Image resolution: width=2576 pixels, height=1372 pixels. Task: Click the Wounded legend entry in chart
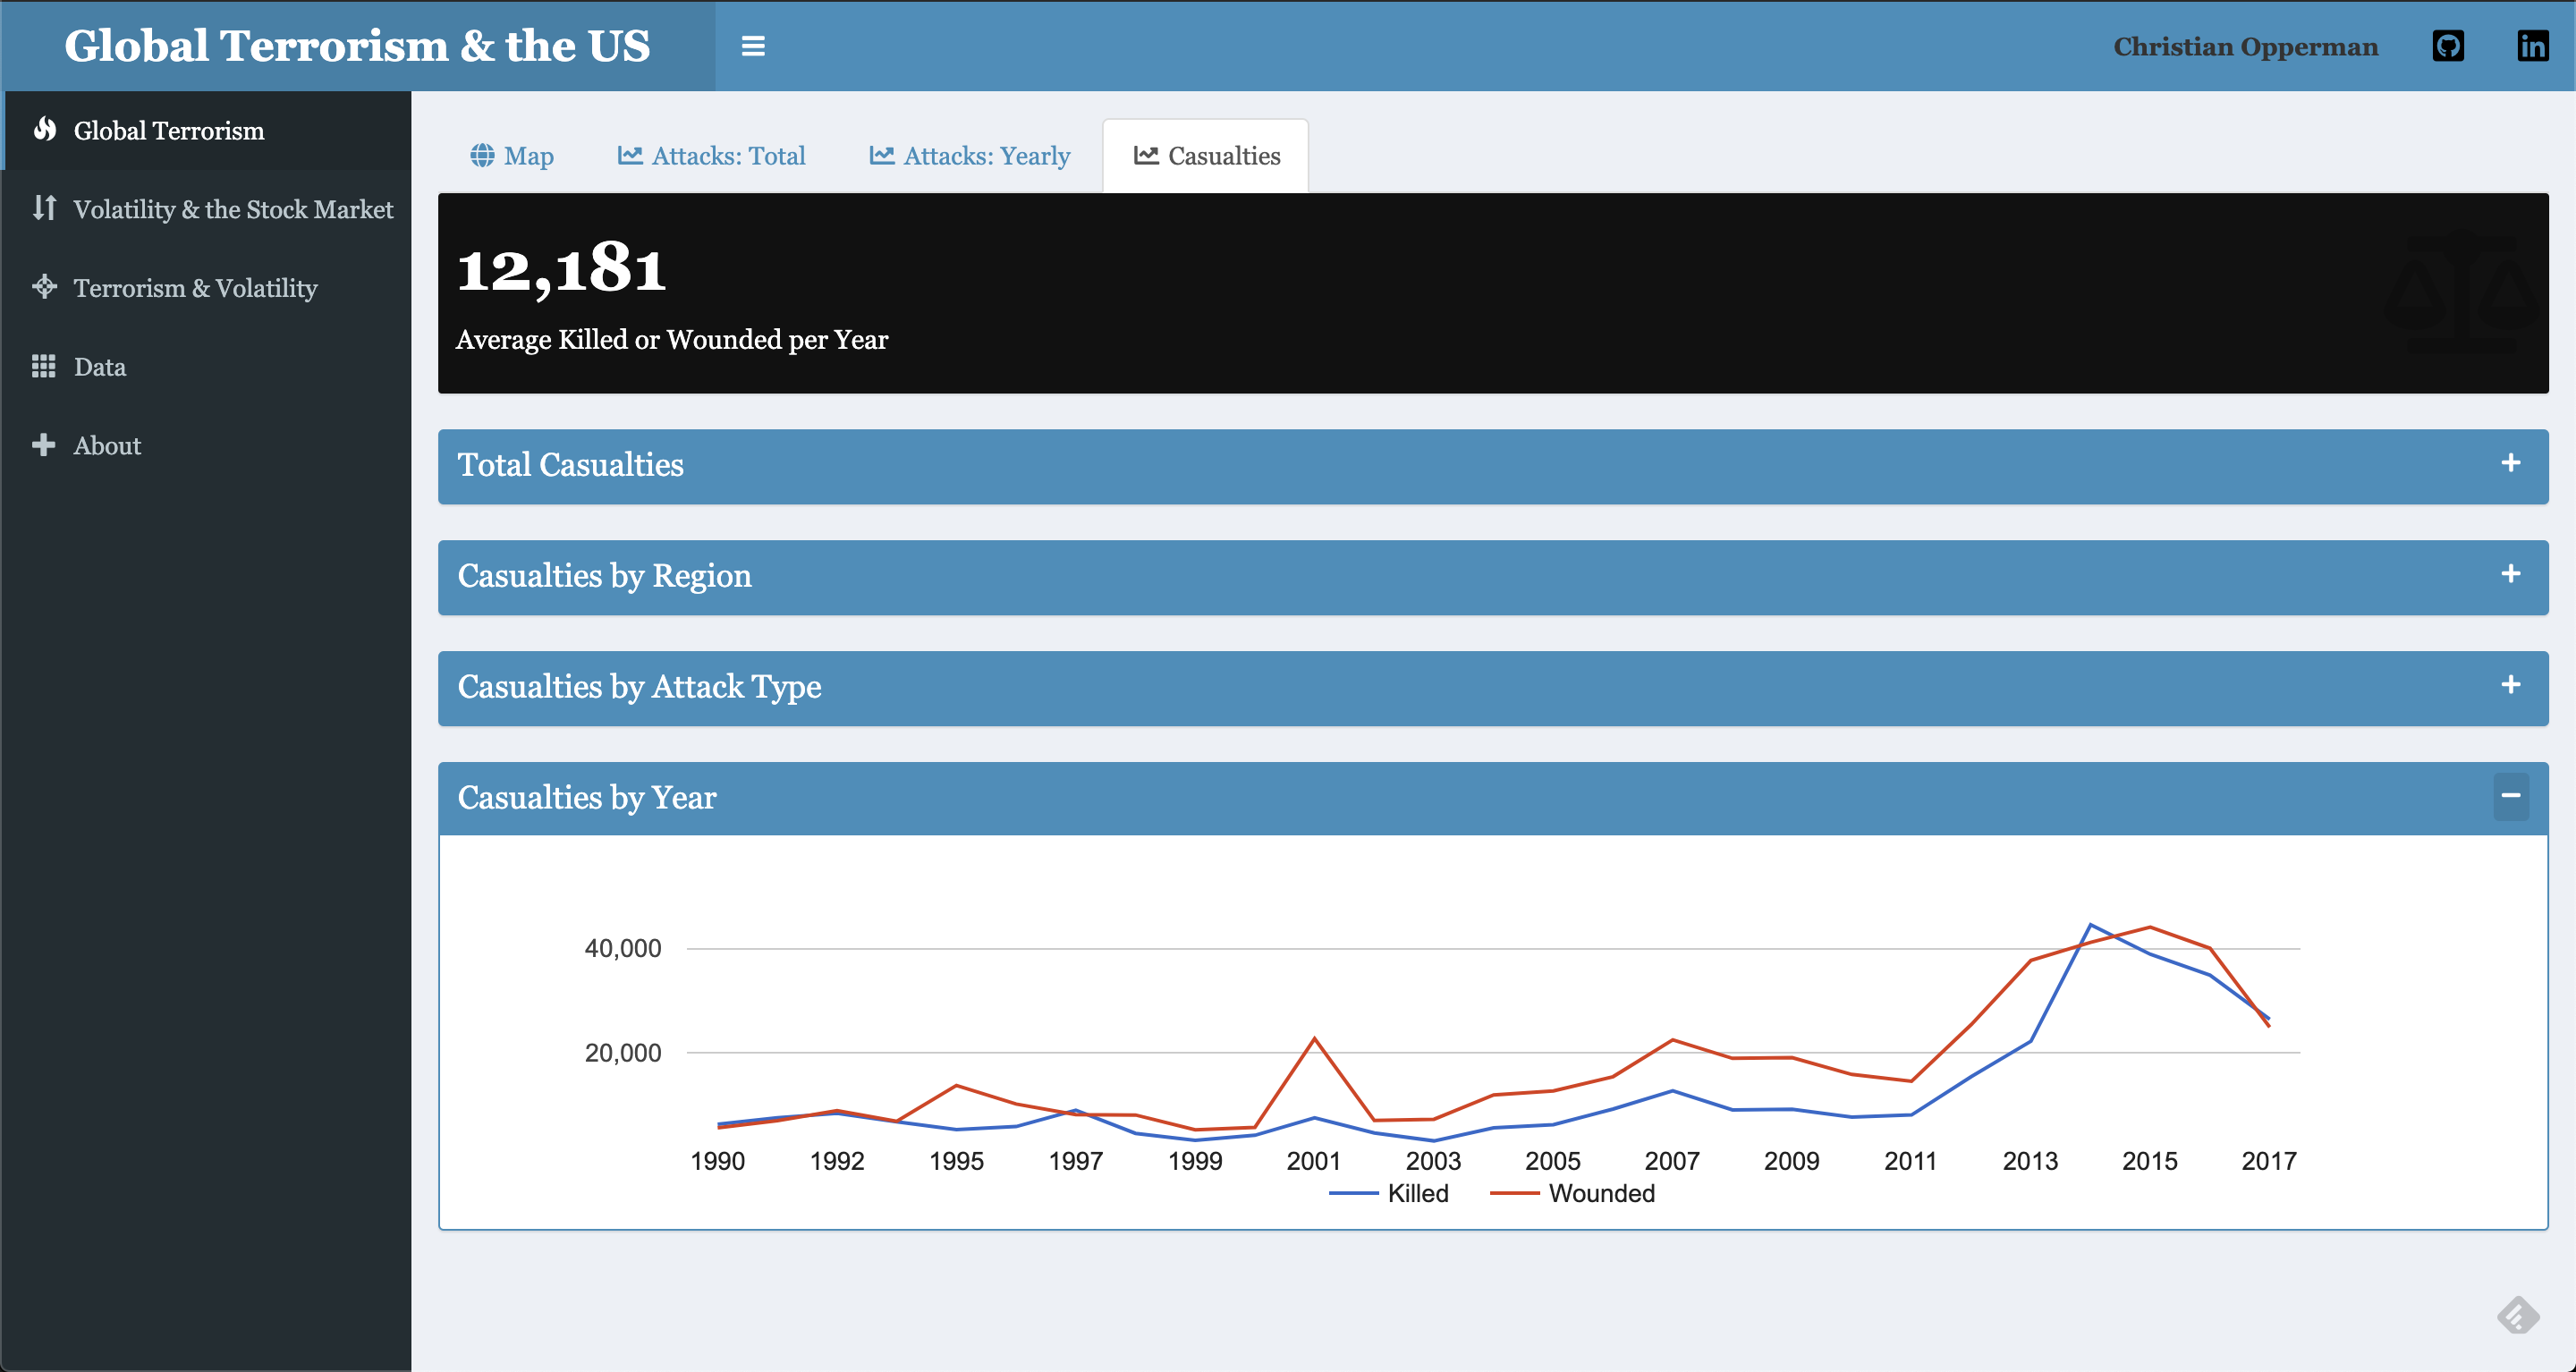(1600, 1193)
